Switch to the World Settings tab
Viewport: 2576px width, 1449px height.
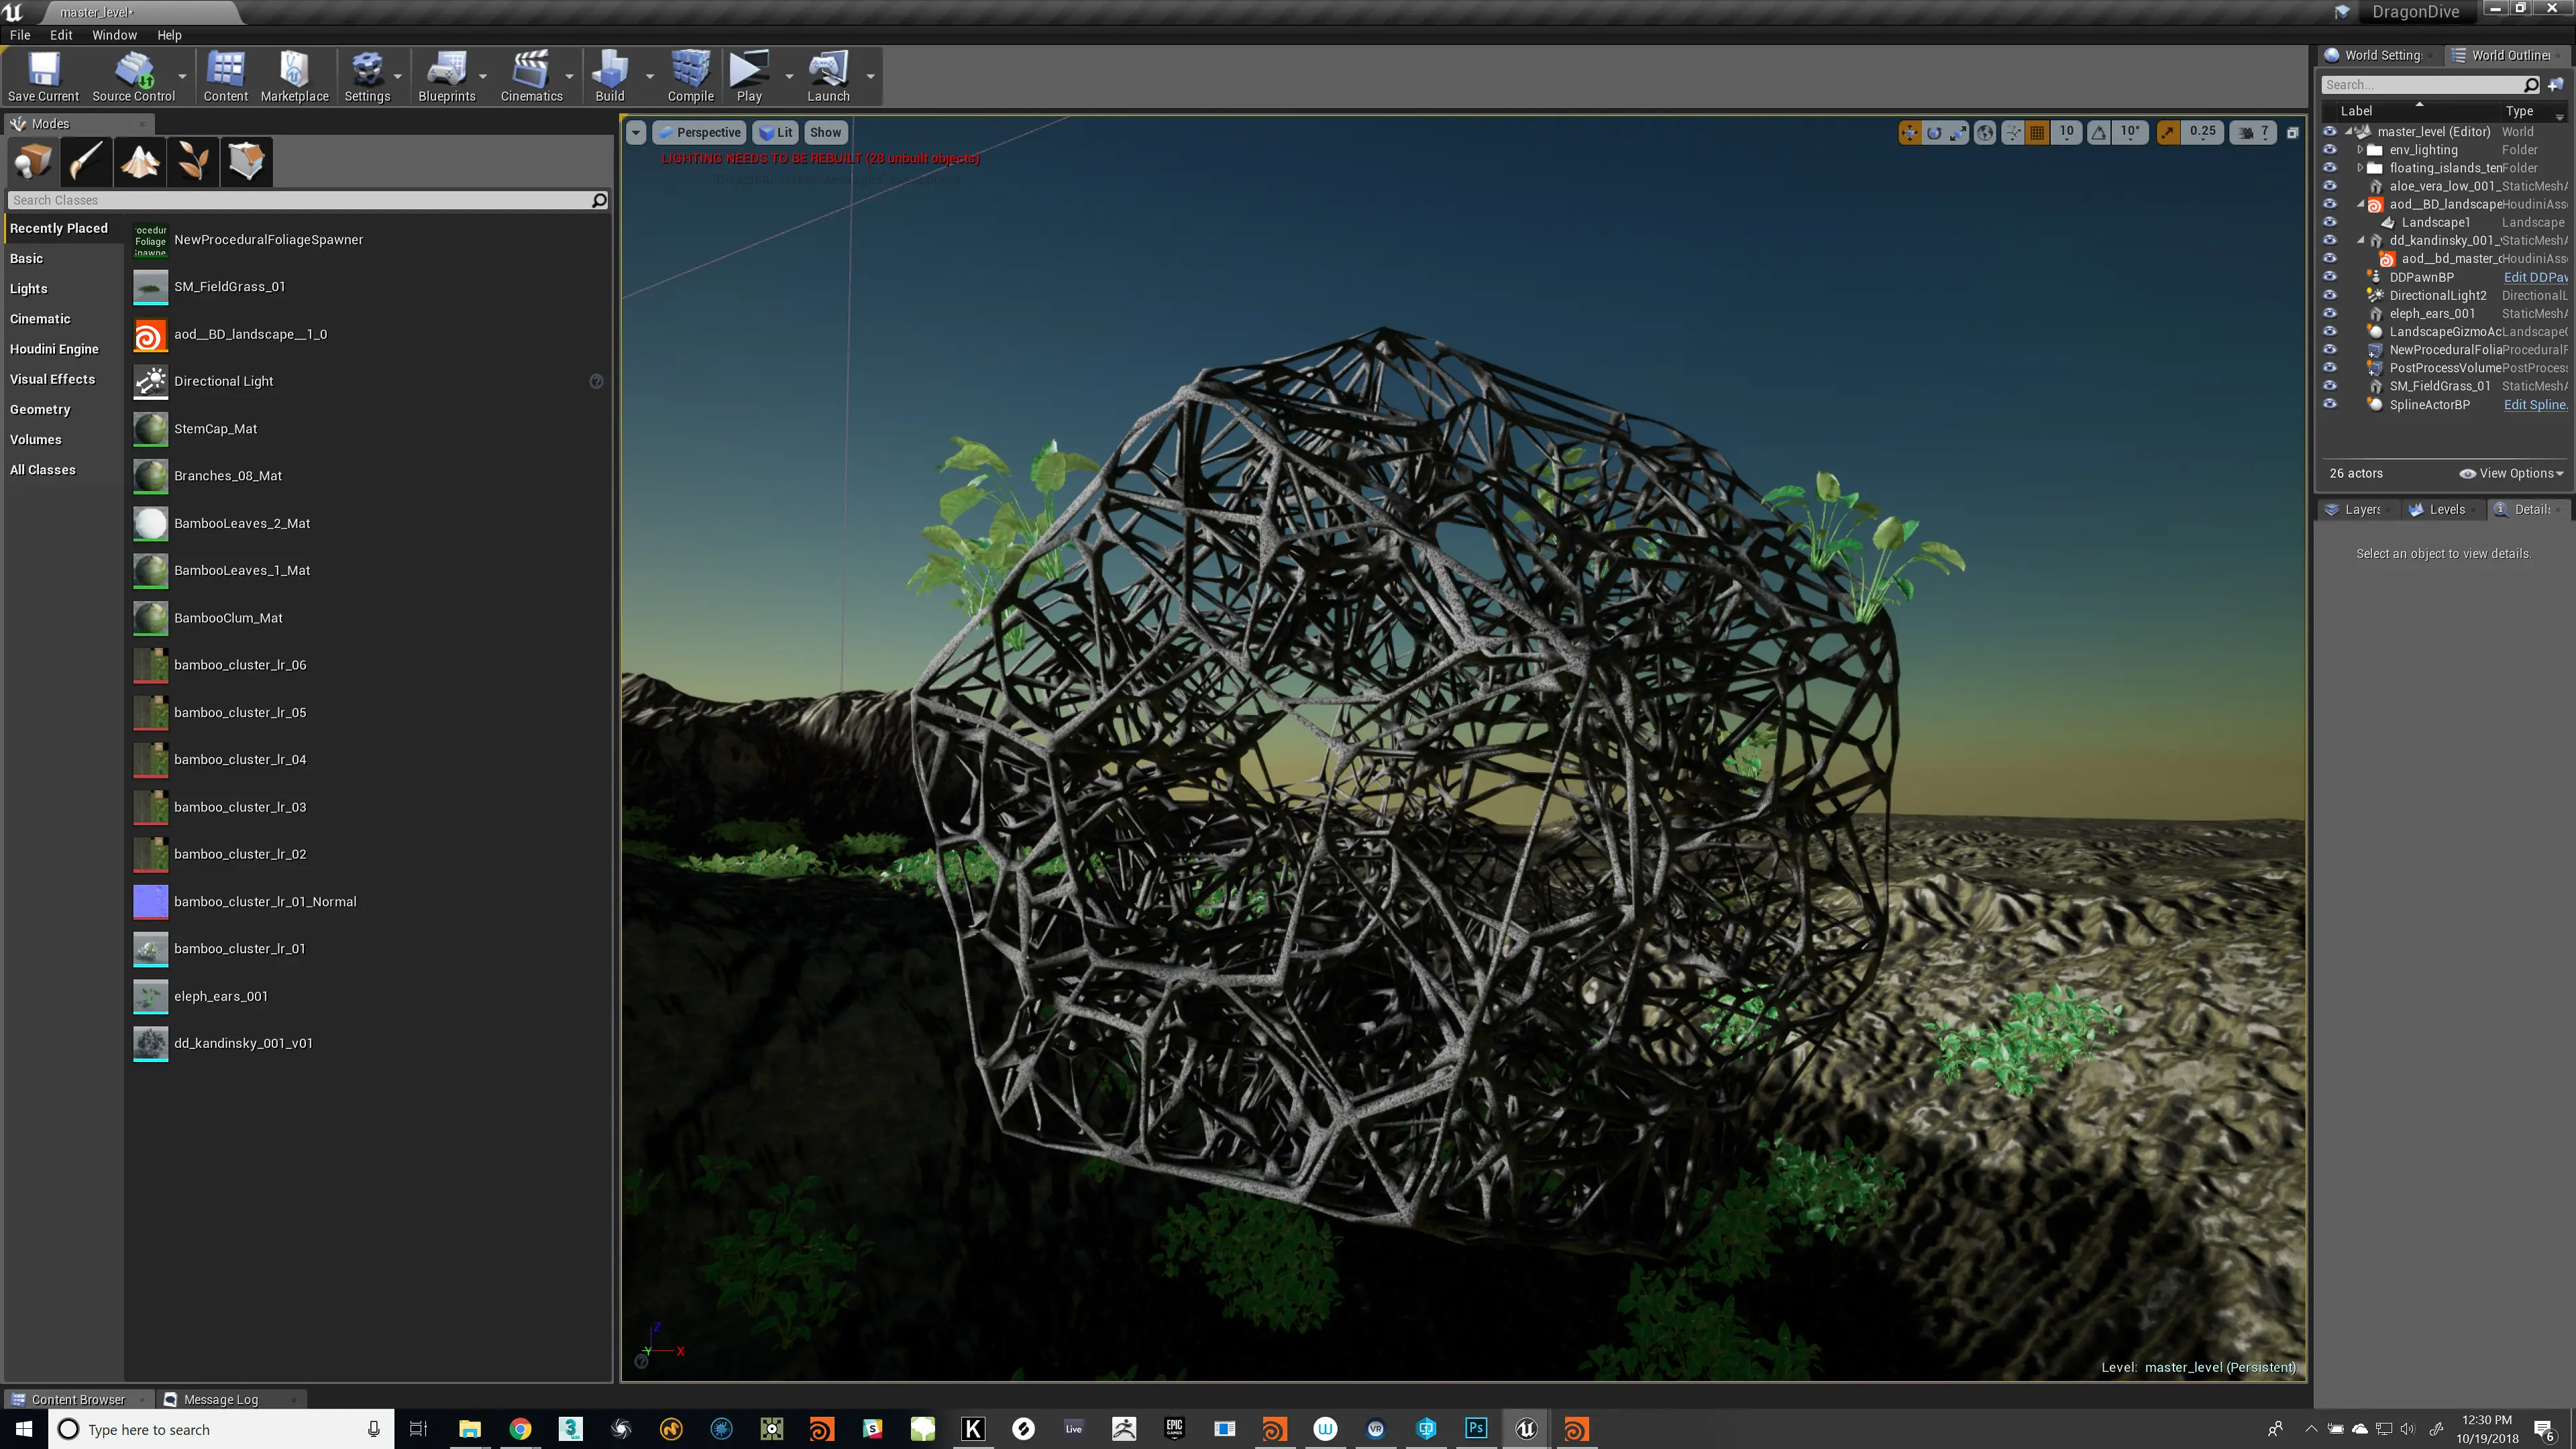click(2381, 55)
